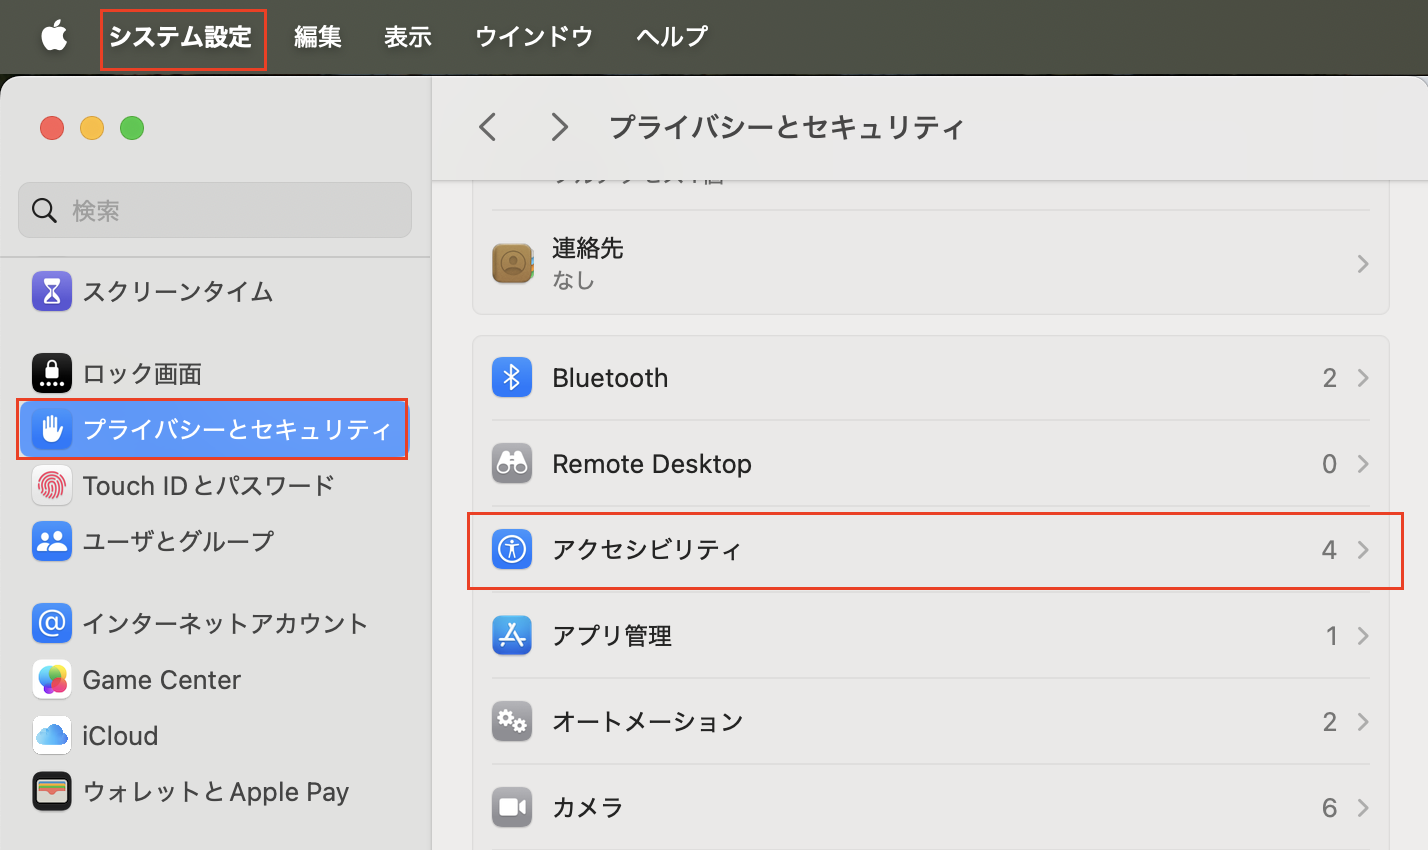The width and height of the screenshot is (1428, 850).
Task: Open the ウインドウ menu
Action: (534, 37)
